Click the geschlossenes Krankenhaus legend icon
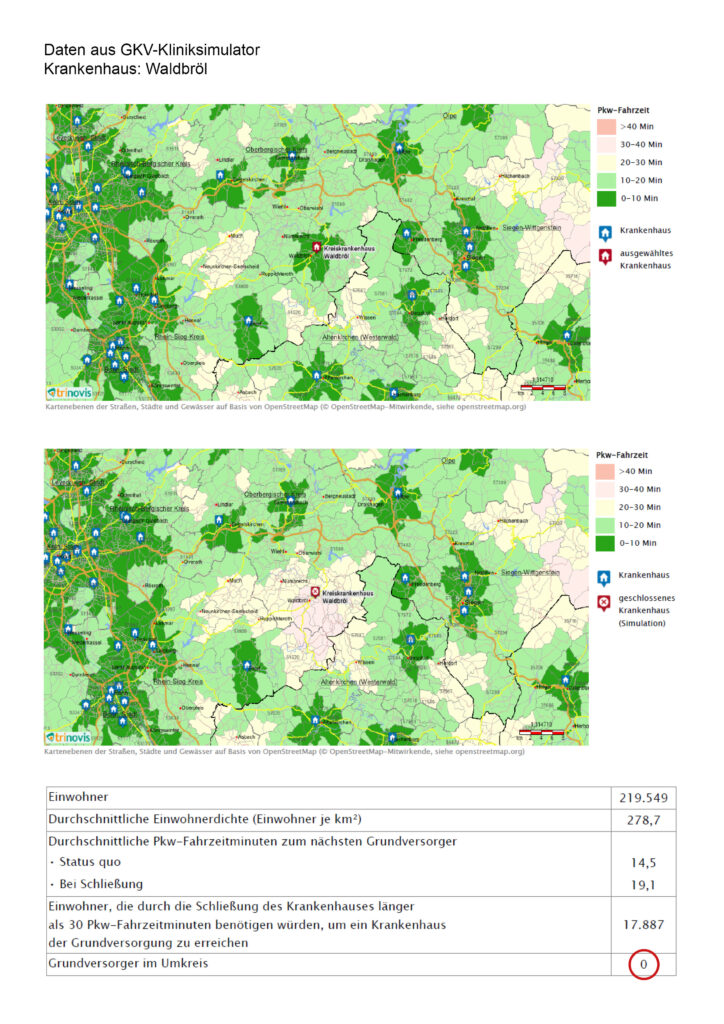The width and height of the screenshot is (724, 1024). 604,601
